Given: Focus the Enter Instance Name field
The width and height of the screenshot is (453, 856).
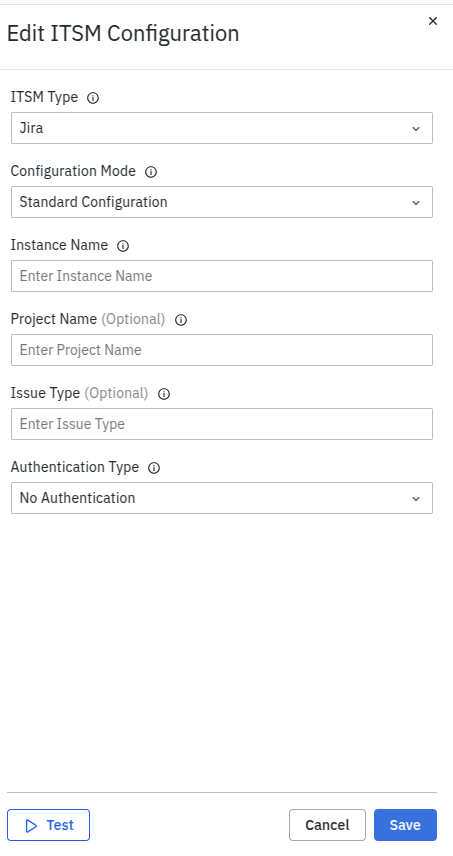Looking at the screenshot, I should click(222, 276).
